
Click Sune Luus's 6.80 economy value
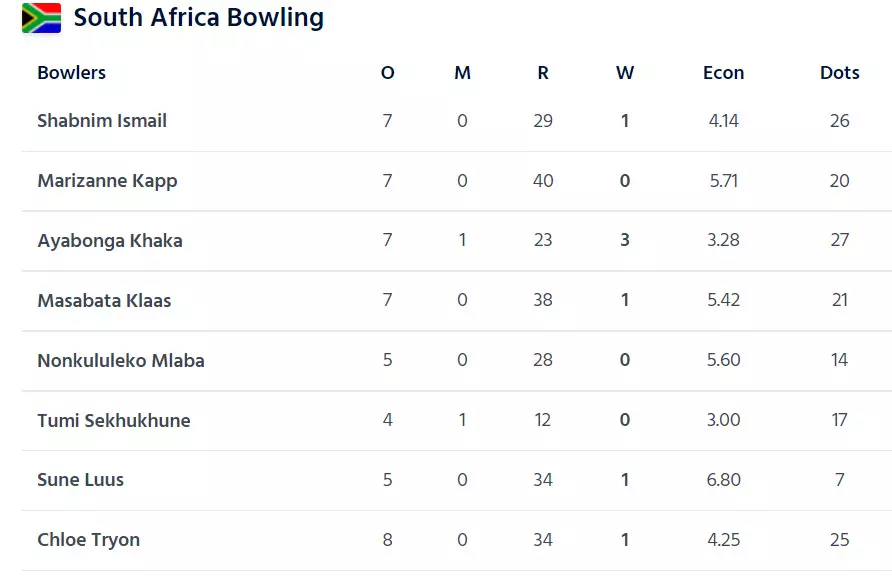[x=723, y=480]
